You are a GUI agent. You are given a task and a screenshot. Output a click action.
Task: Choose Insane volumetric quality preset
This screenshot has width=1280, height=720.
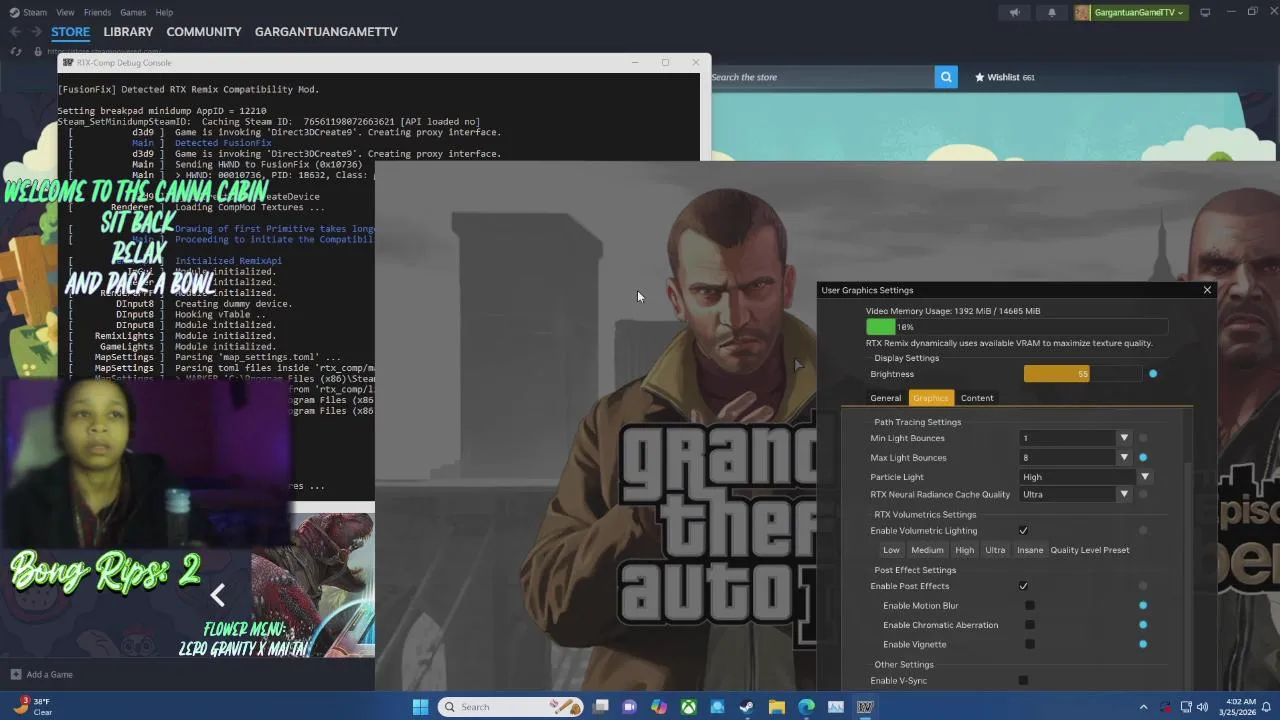pyautogui.click(x=1030, y=550)
